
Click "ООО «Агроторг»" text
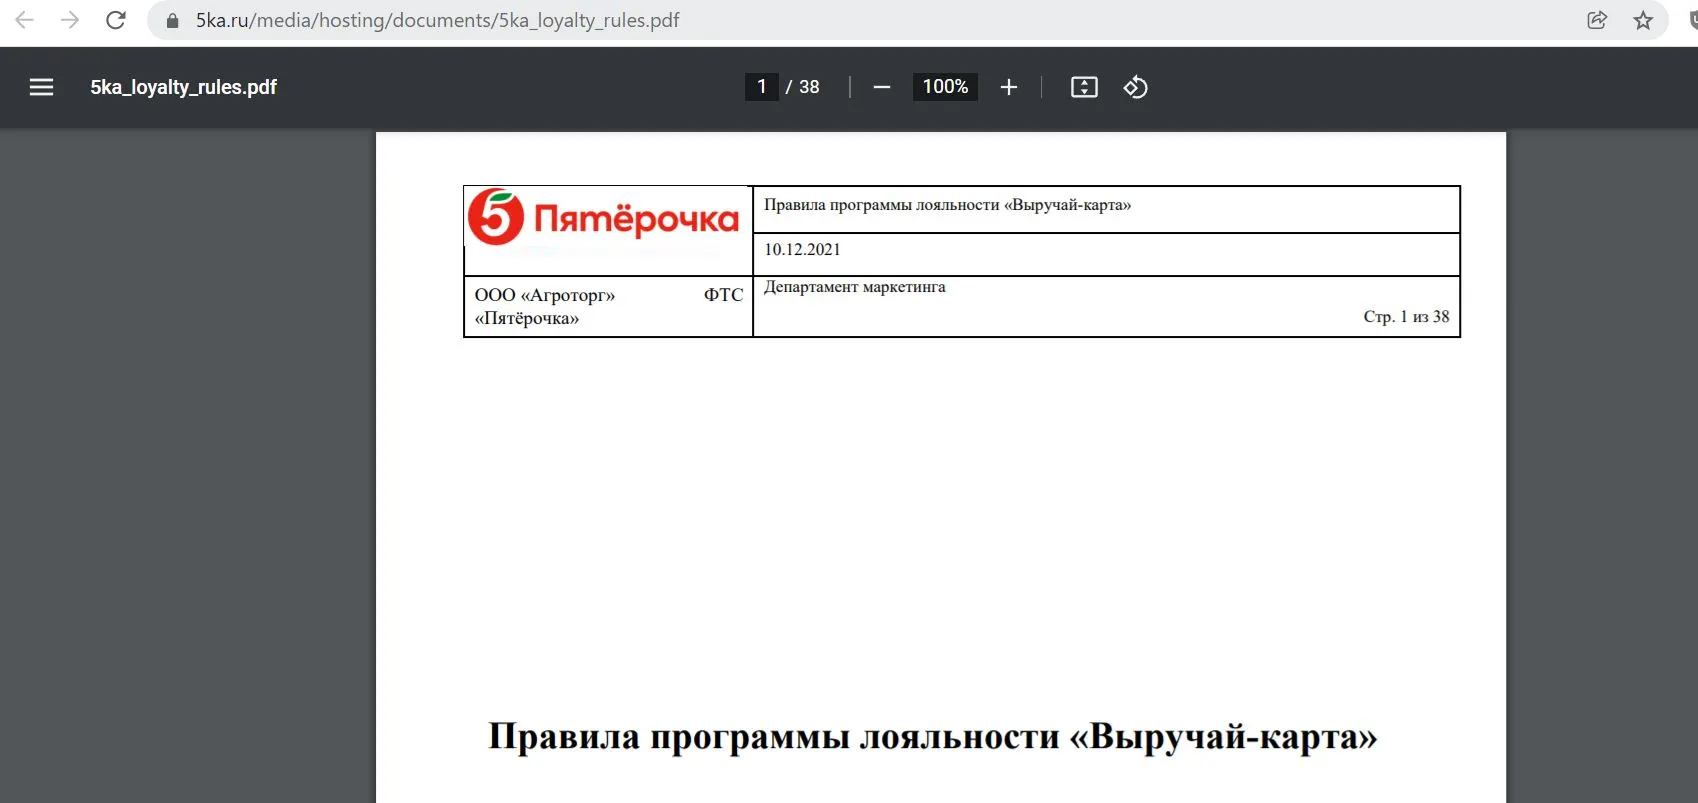click(545, 295)
